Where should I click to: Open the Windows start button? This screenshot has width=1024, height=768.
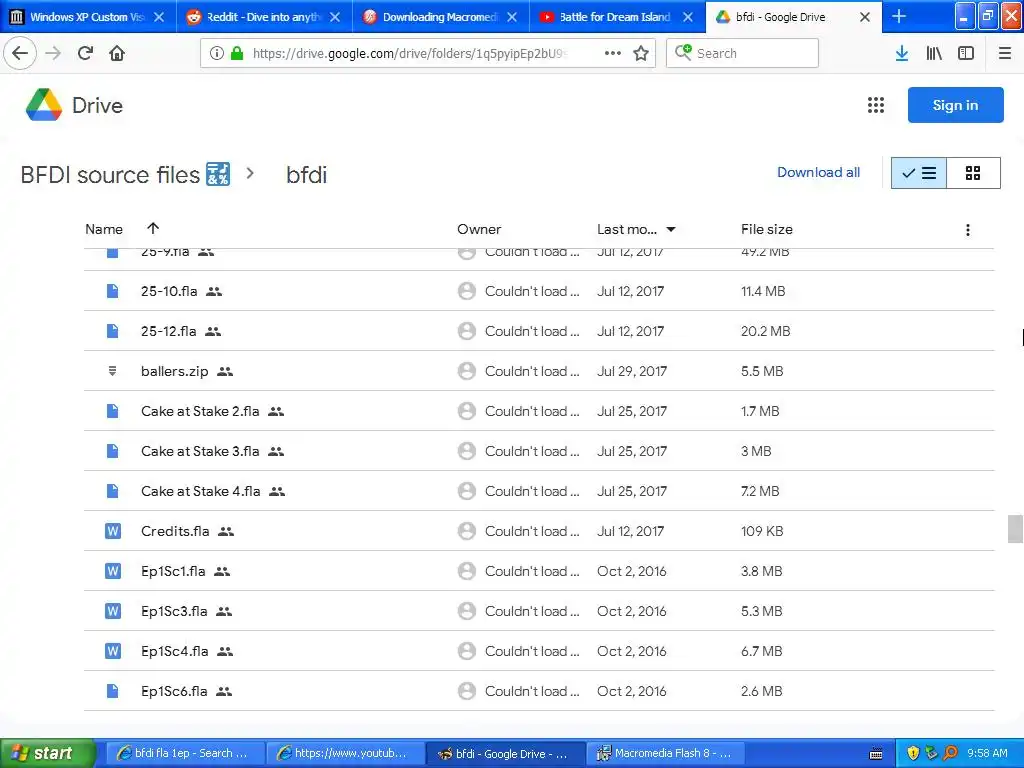48,753
